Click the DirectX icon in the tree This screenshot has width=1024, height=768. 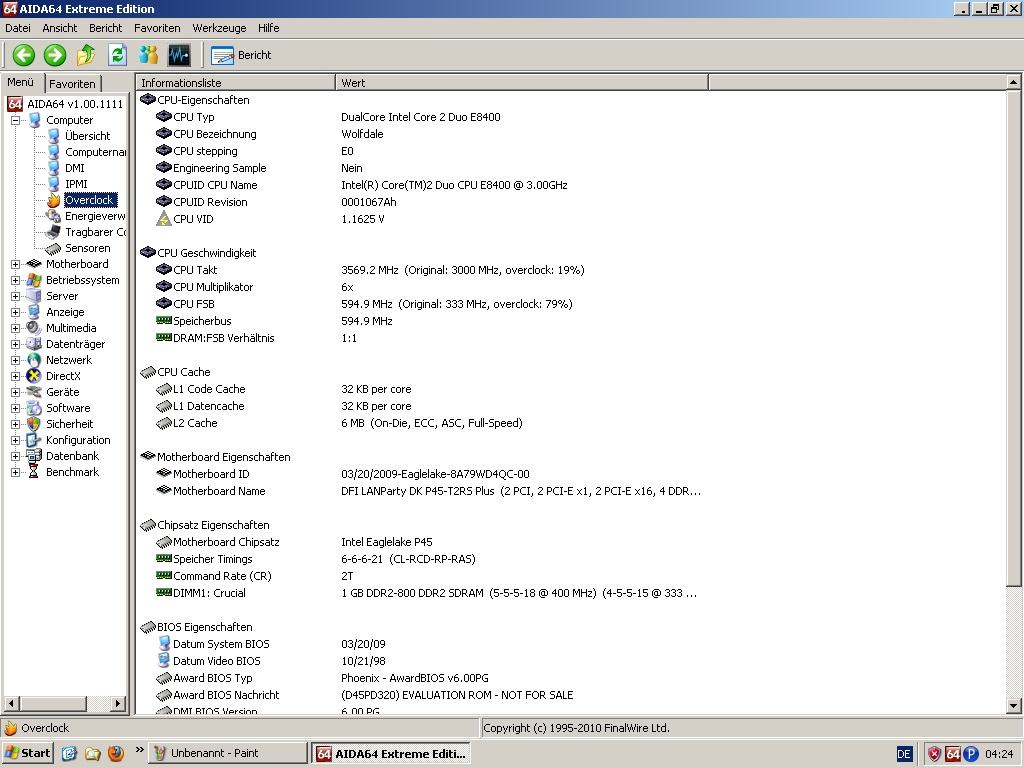click(x=33, y=376)
